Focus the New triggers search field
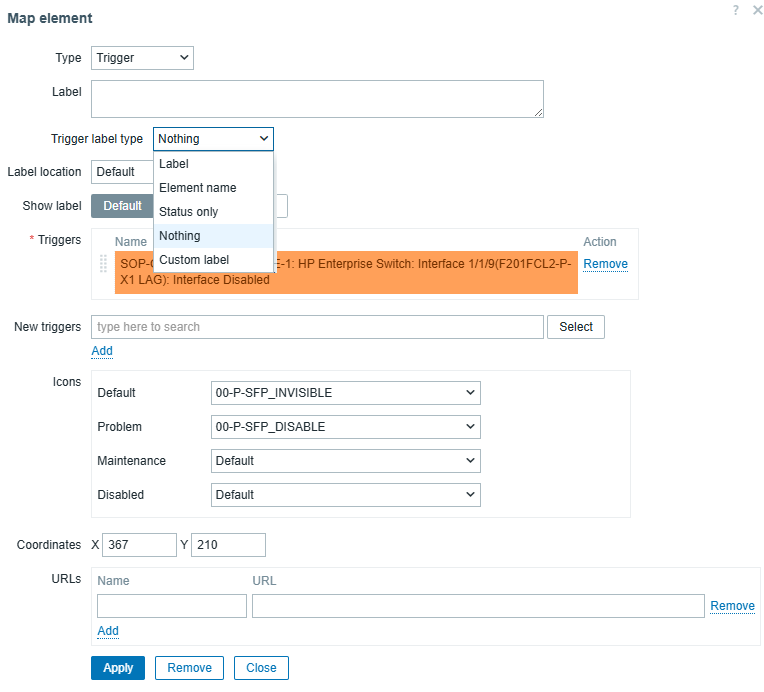Image resolution: width=764 pixels, height=692 pixels. click(317, 327)
